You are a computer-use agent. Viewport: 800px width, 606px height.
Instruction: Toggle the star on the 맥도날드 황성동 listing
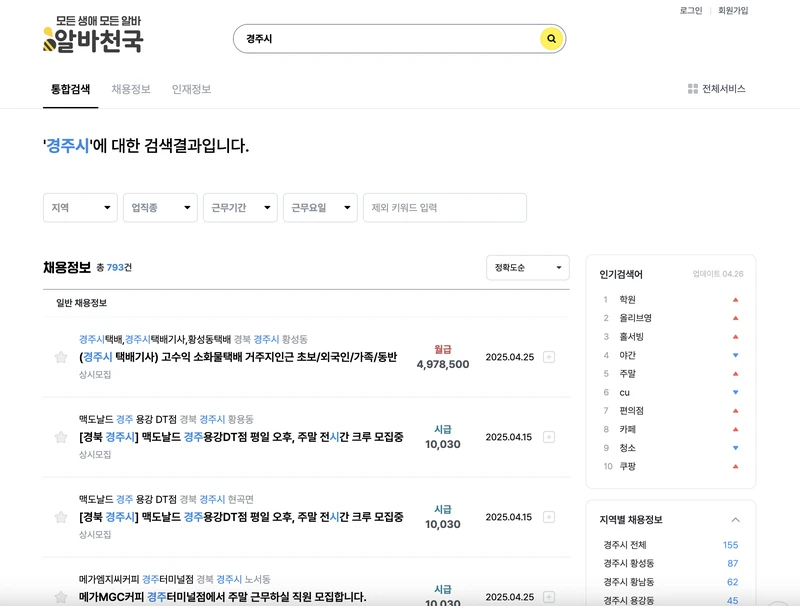(58, 435)
